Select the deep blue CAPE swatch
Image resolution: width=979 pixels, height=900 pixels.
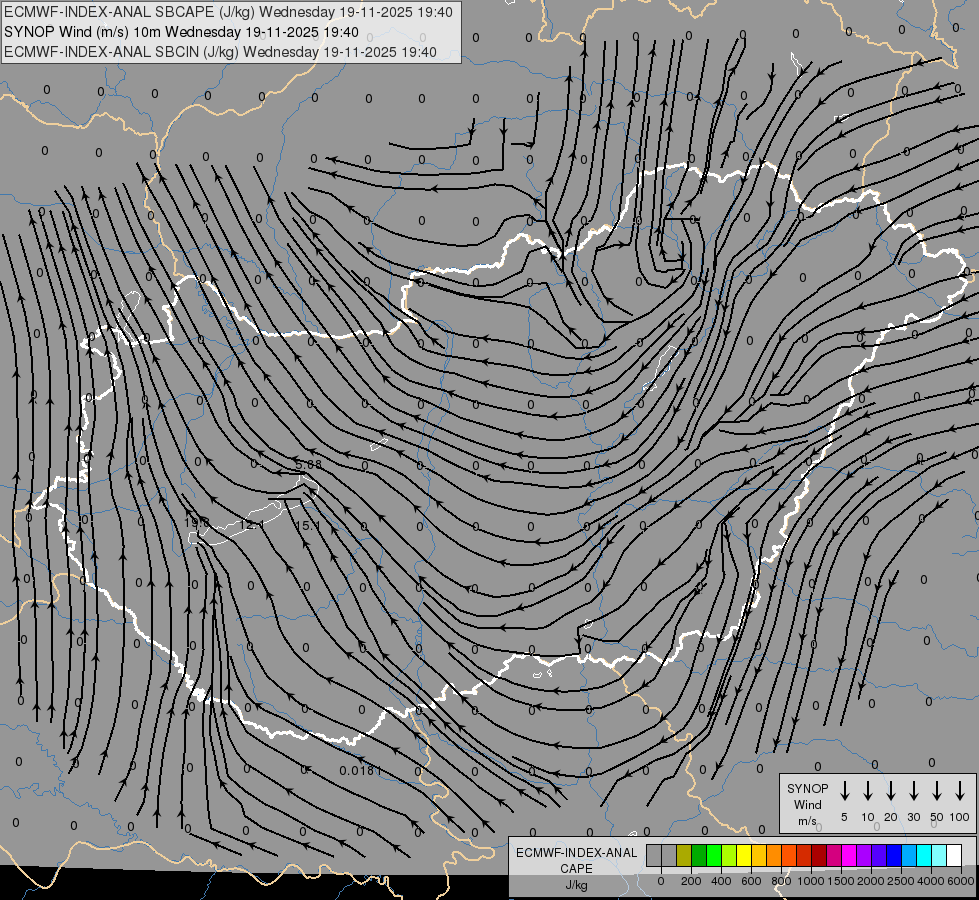click(x=895, y=855)
